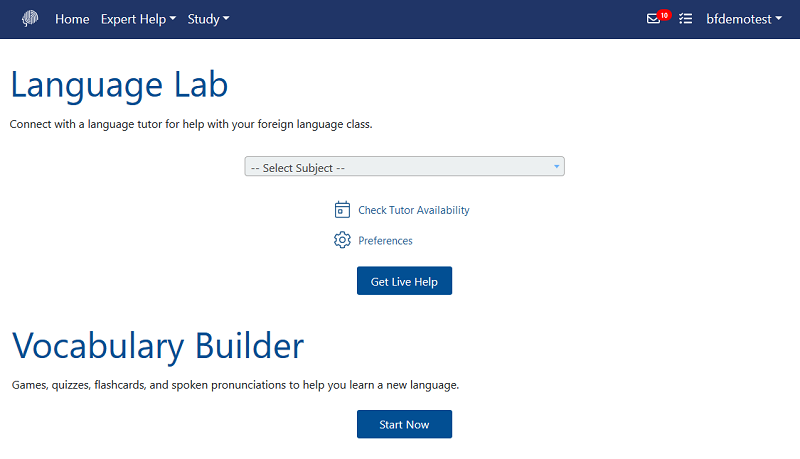
Task: Expand the Expert Help menu
Action: [x=138, y=19]
